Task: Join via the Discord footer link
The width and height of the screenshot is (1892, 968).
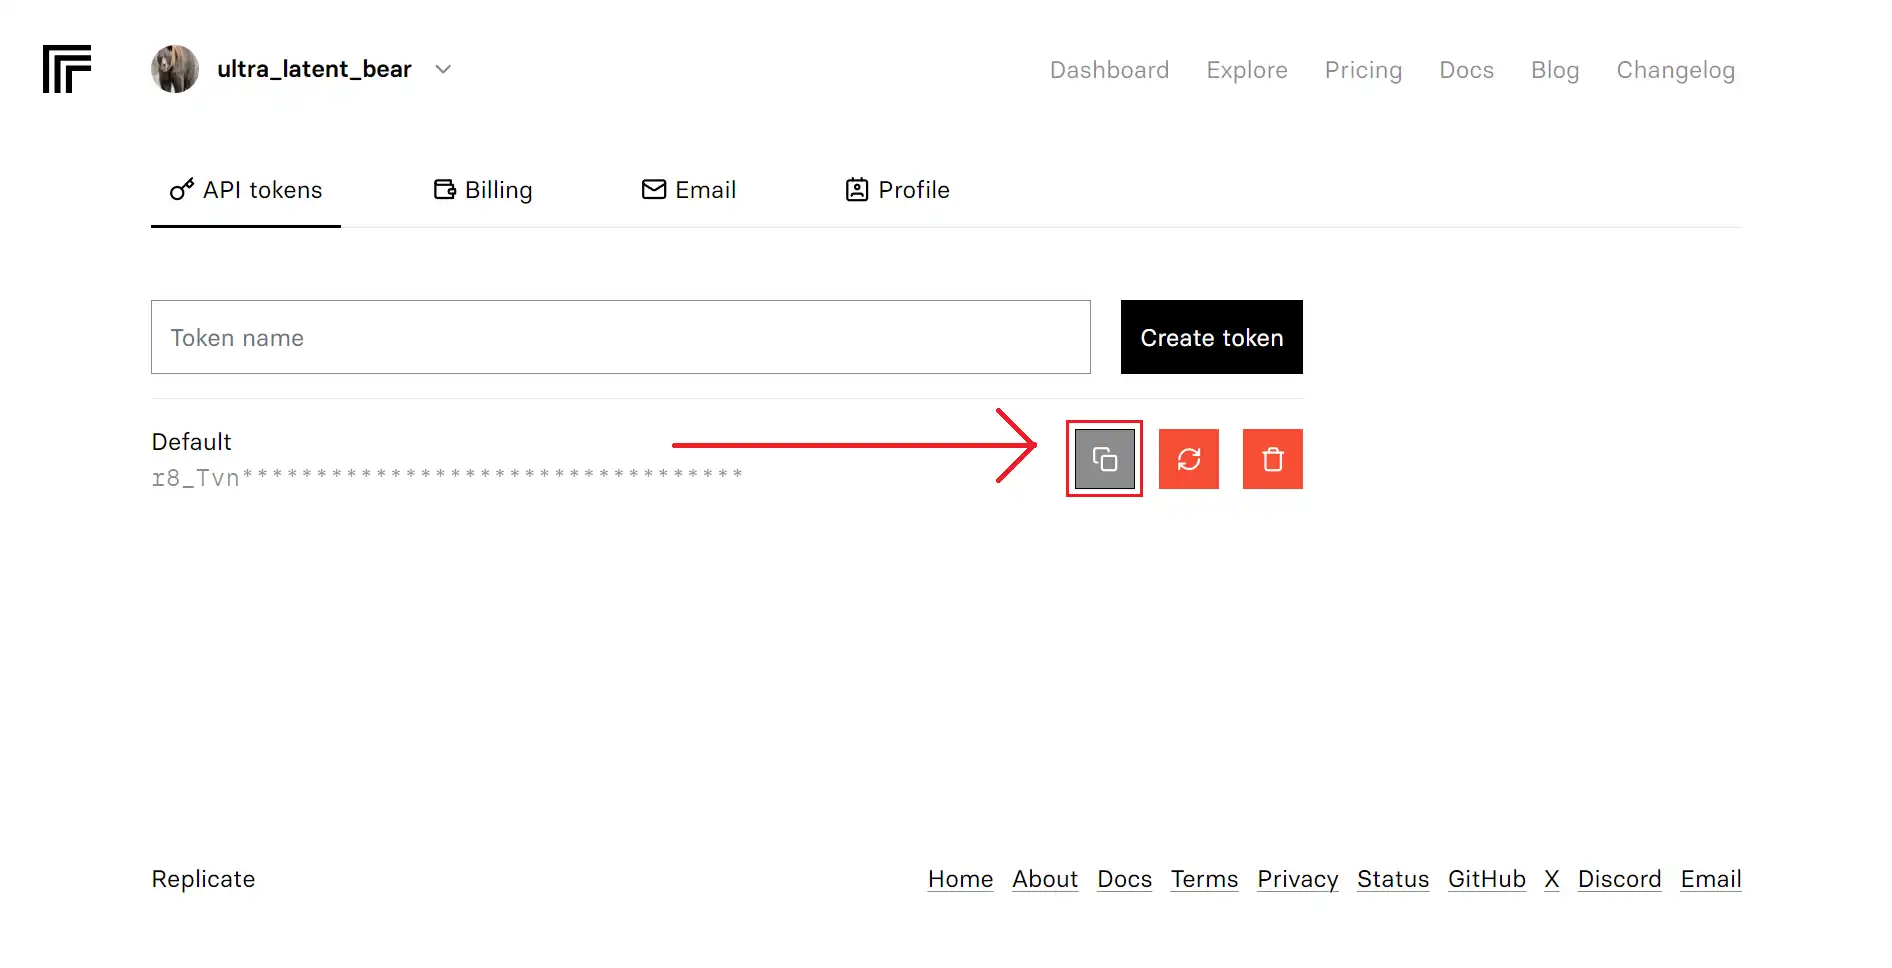Action: 1619,879
